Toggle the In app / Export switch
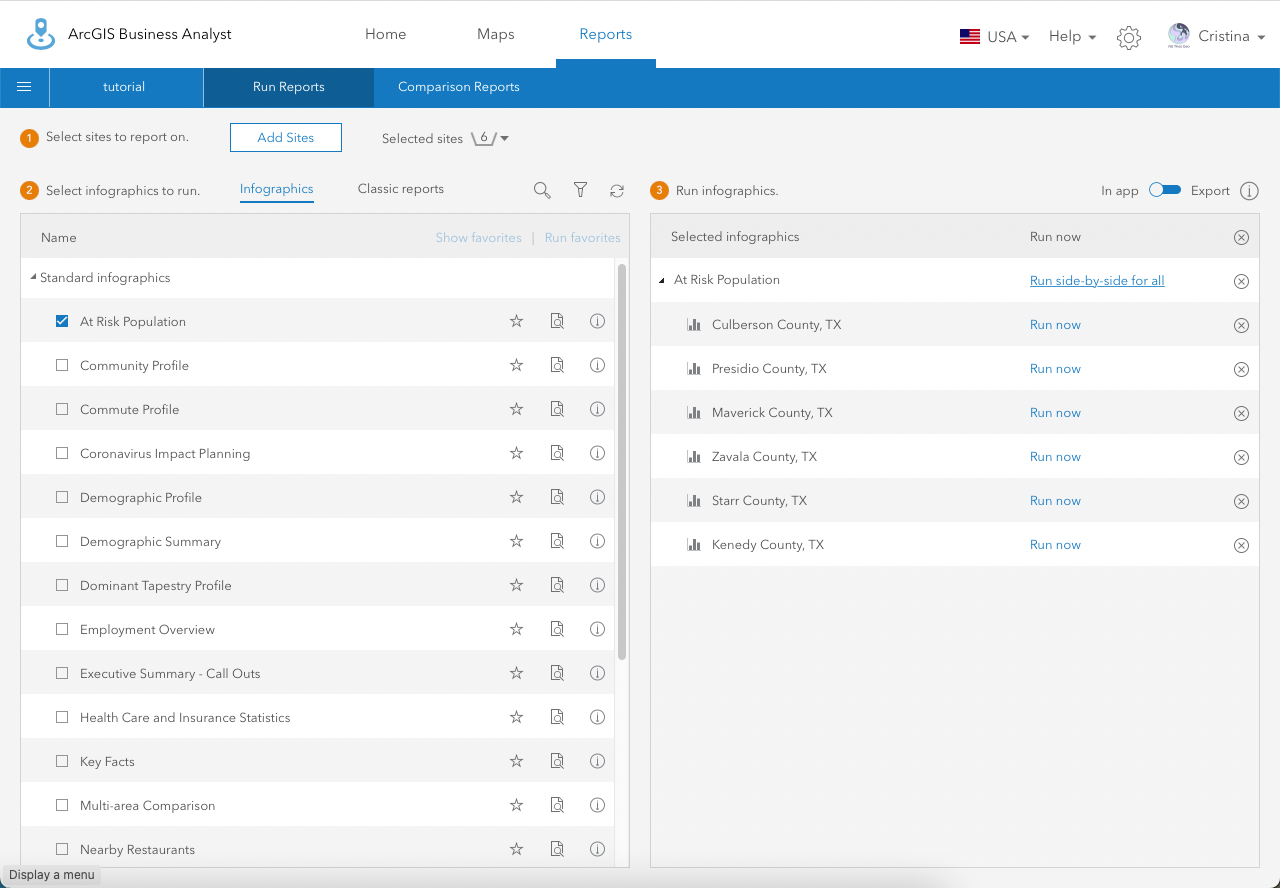Image resolution: width=1280 pixels, height=888 pixels. click(1165, 190)
